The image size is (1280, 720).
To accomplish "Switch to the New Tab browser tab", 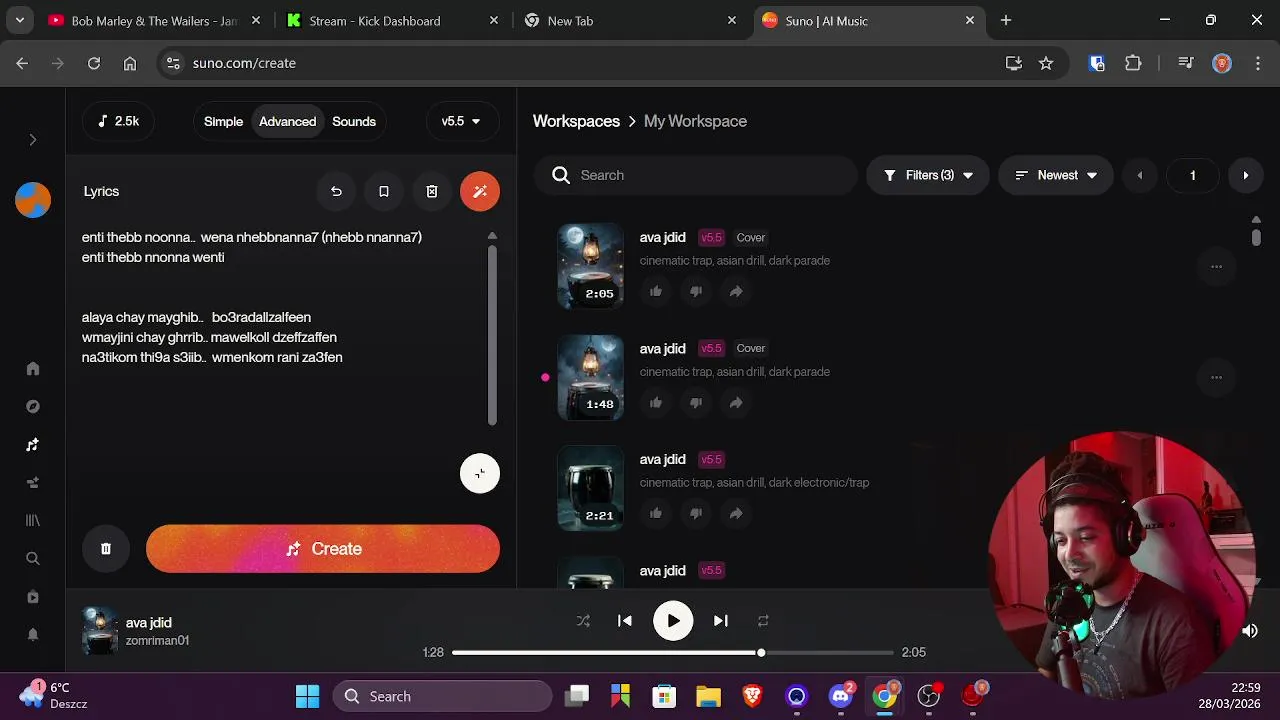I will point(631,20).
